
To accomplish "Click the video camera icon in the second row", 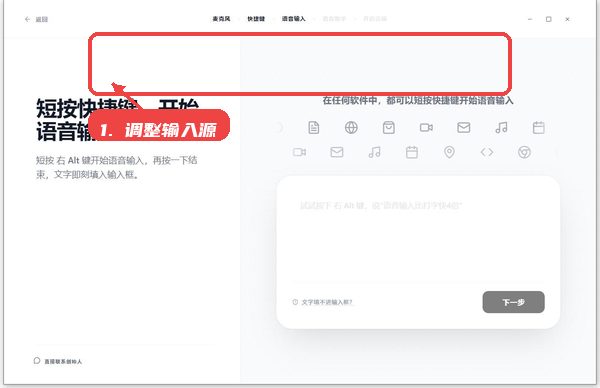I will (299, 152).
